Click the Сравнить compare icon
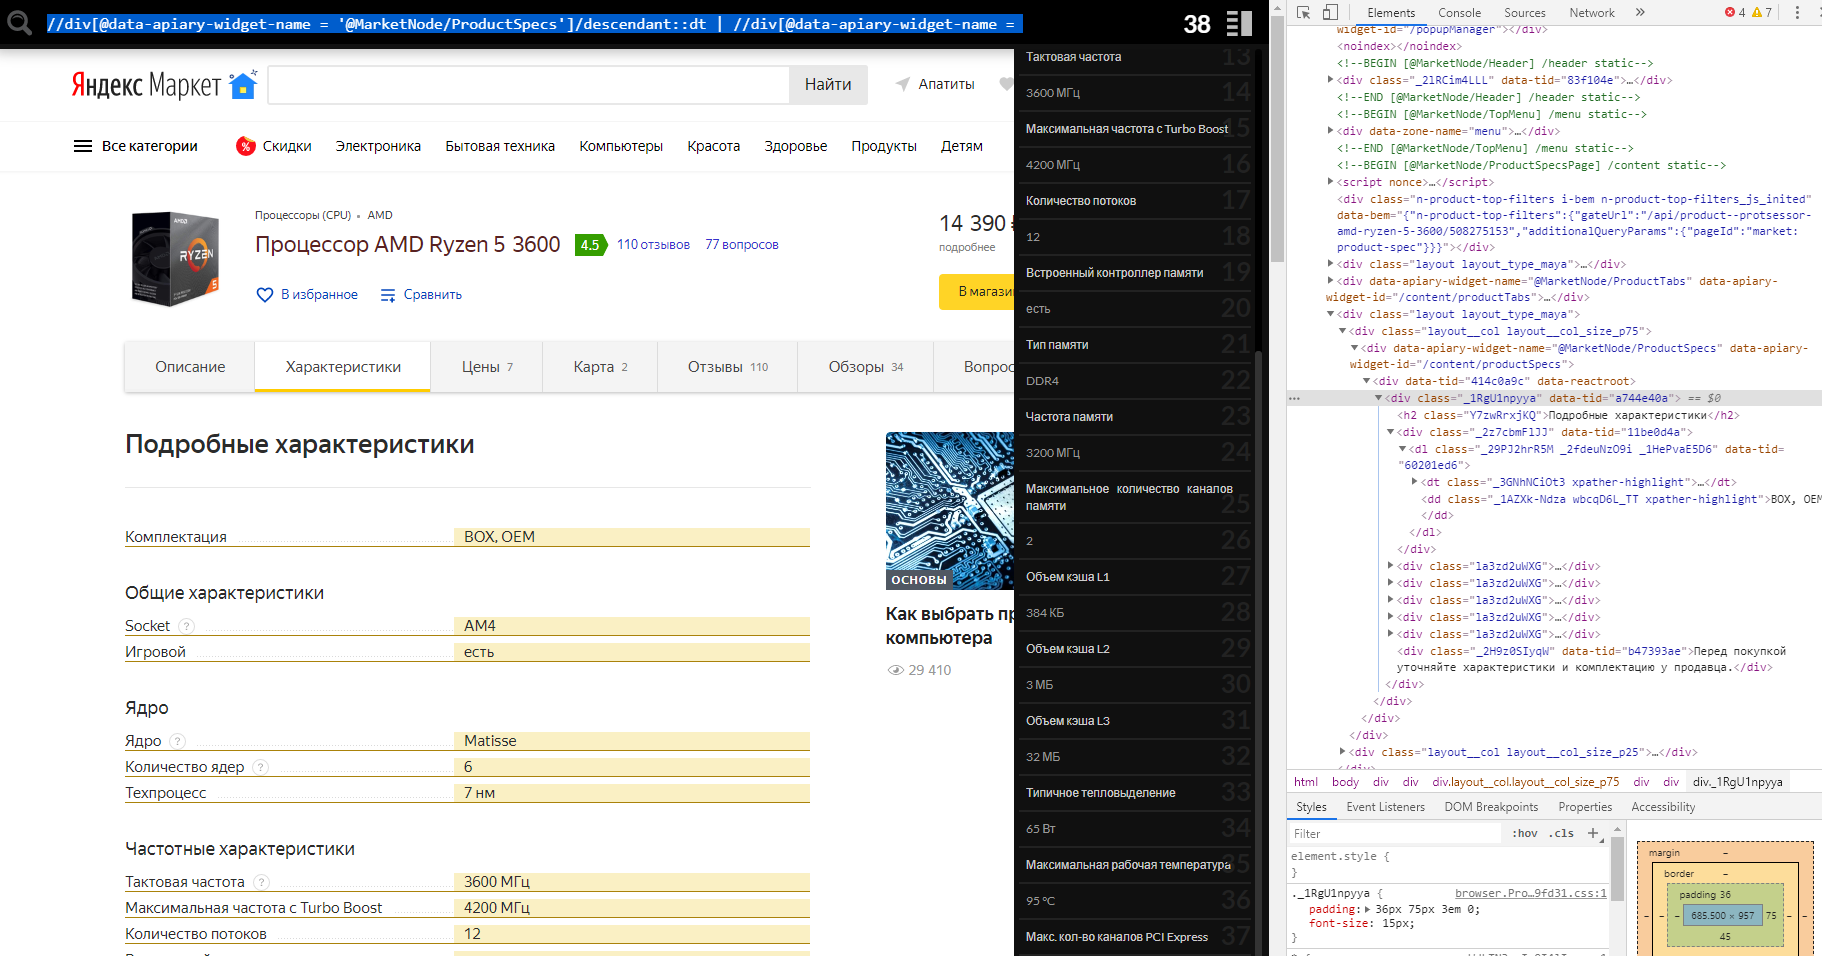1822x956 pixels. (x=389, y=295)
